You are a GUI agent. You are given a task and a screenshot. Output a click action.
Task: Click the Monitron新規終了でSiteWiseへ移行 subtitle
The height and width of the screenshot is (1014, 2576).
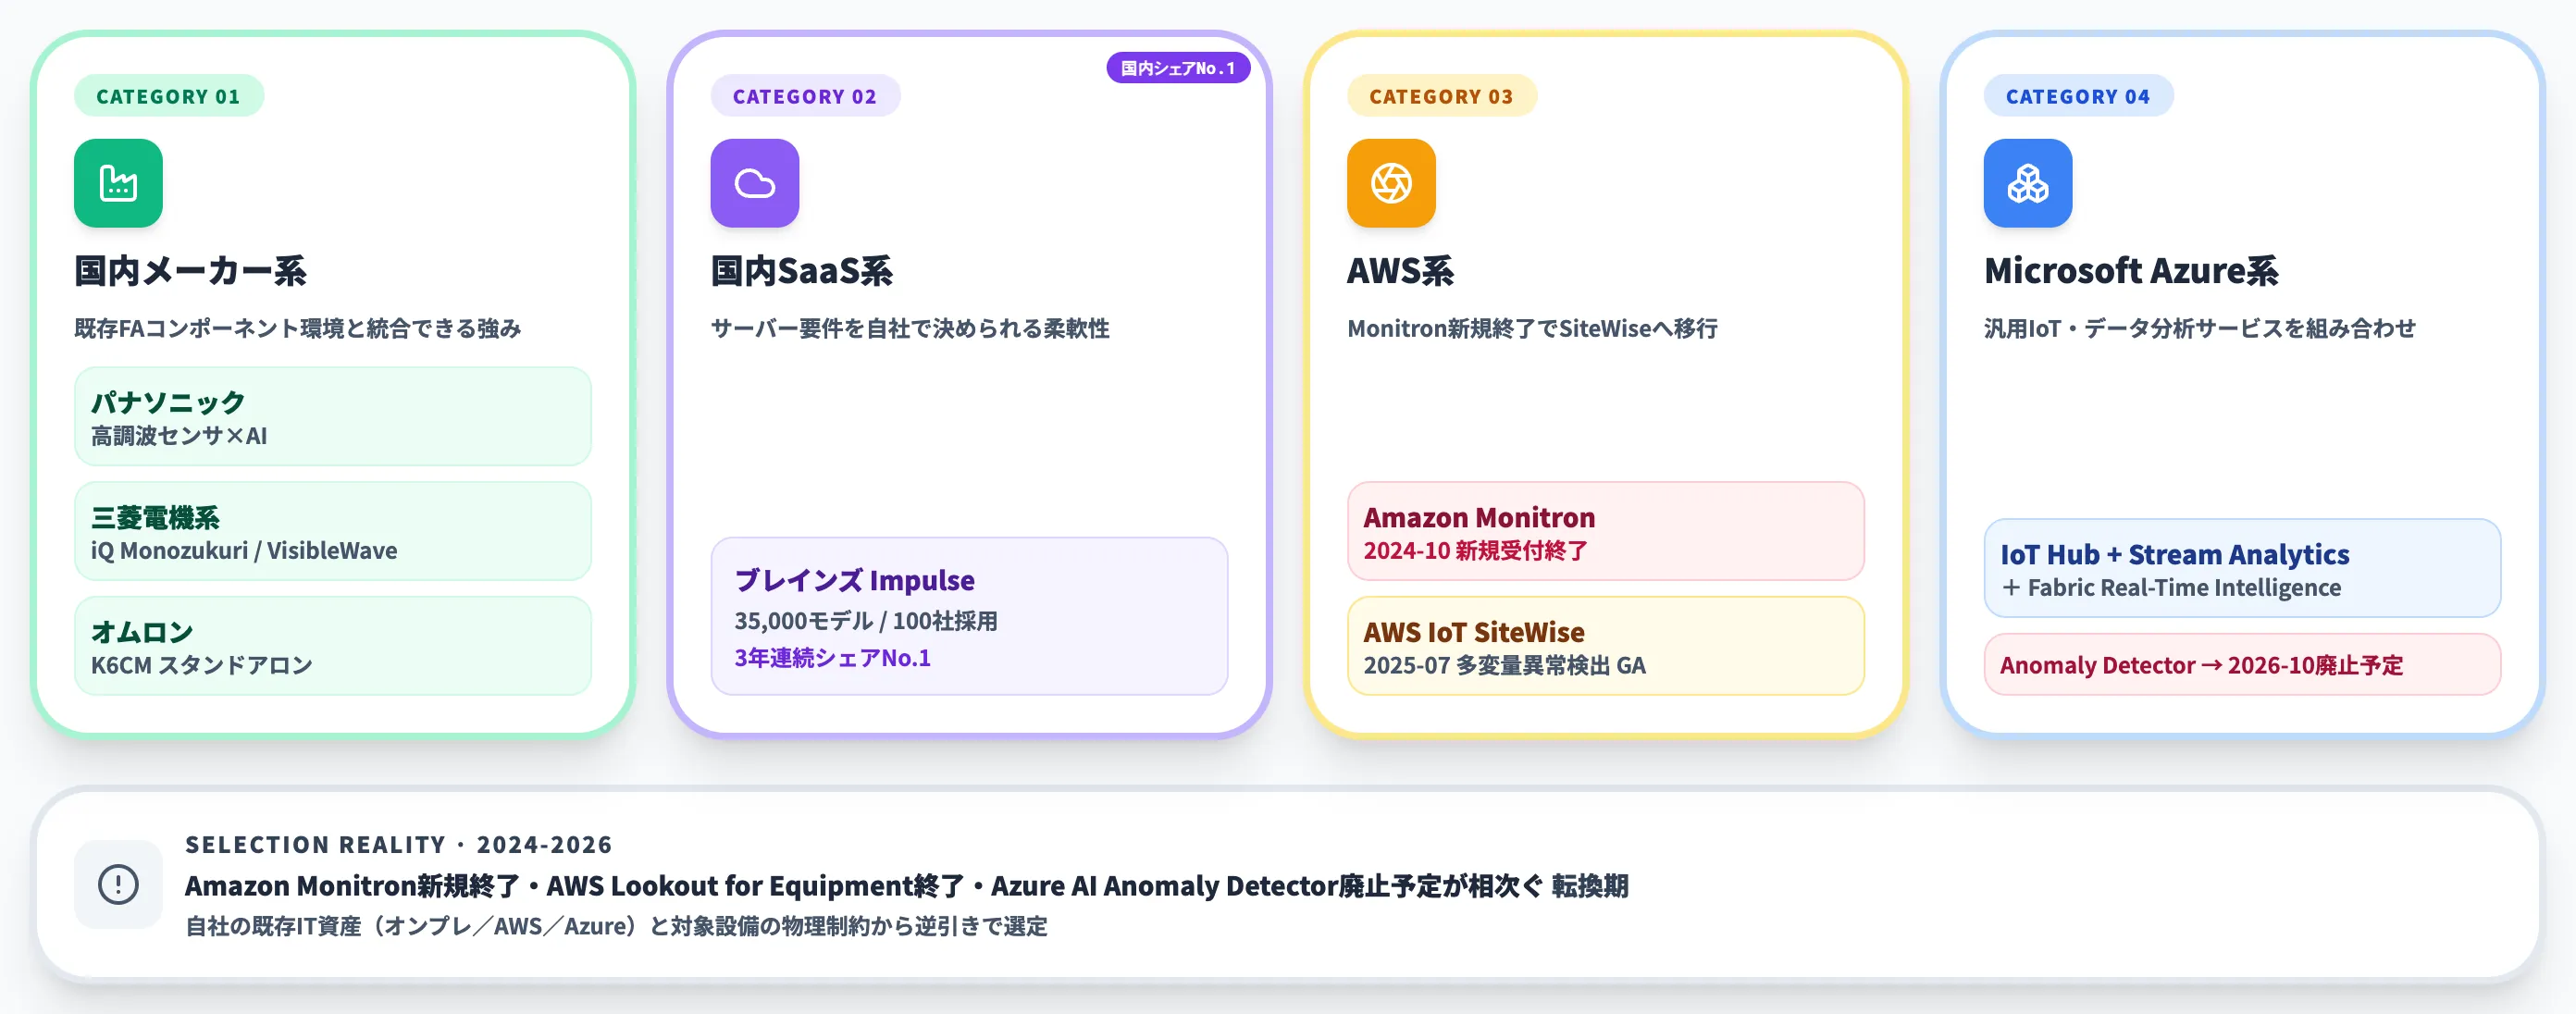1532,328
